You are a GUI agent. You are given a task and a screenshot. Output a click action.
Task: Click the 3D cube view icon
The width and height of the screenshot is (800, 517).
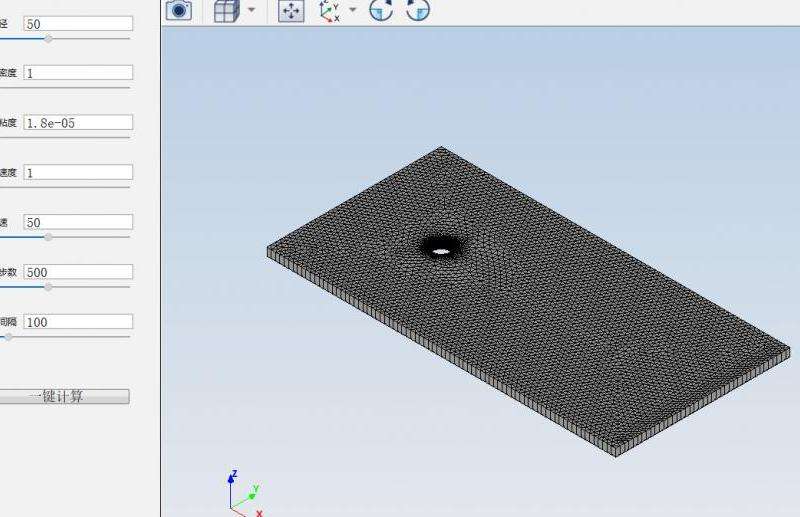[227, 11]
